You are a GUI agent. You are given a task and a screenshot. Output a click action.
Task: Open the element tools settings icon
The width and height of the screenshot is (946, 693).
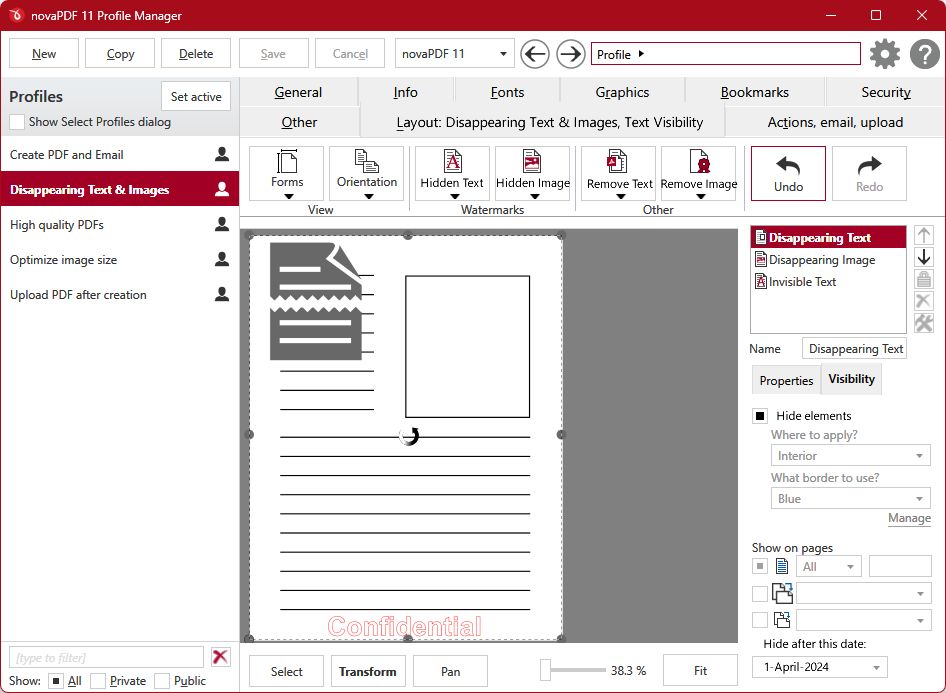point(924,323)
